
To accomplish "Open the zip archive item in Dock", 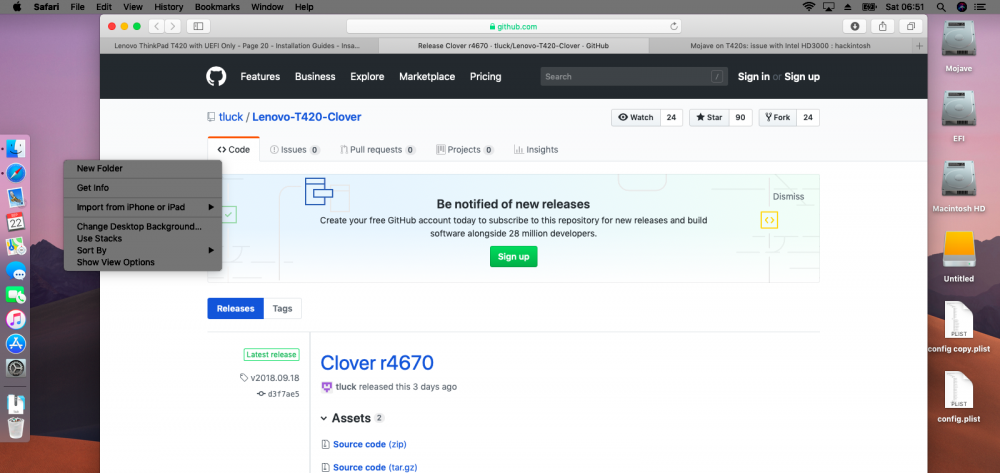I will pos(16,404).
